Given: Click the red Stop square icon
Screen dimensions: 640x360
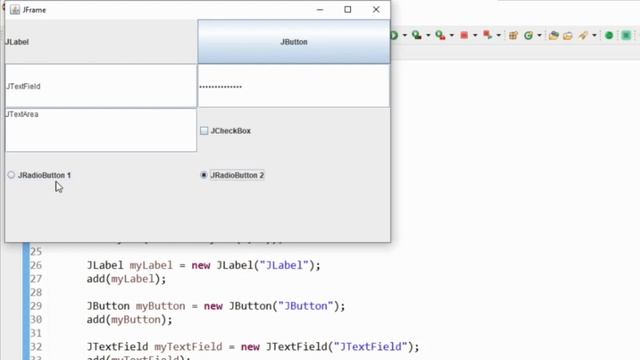Looking at the screenshot, I should click(x=464, y=36).
